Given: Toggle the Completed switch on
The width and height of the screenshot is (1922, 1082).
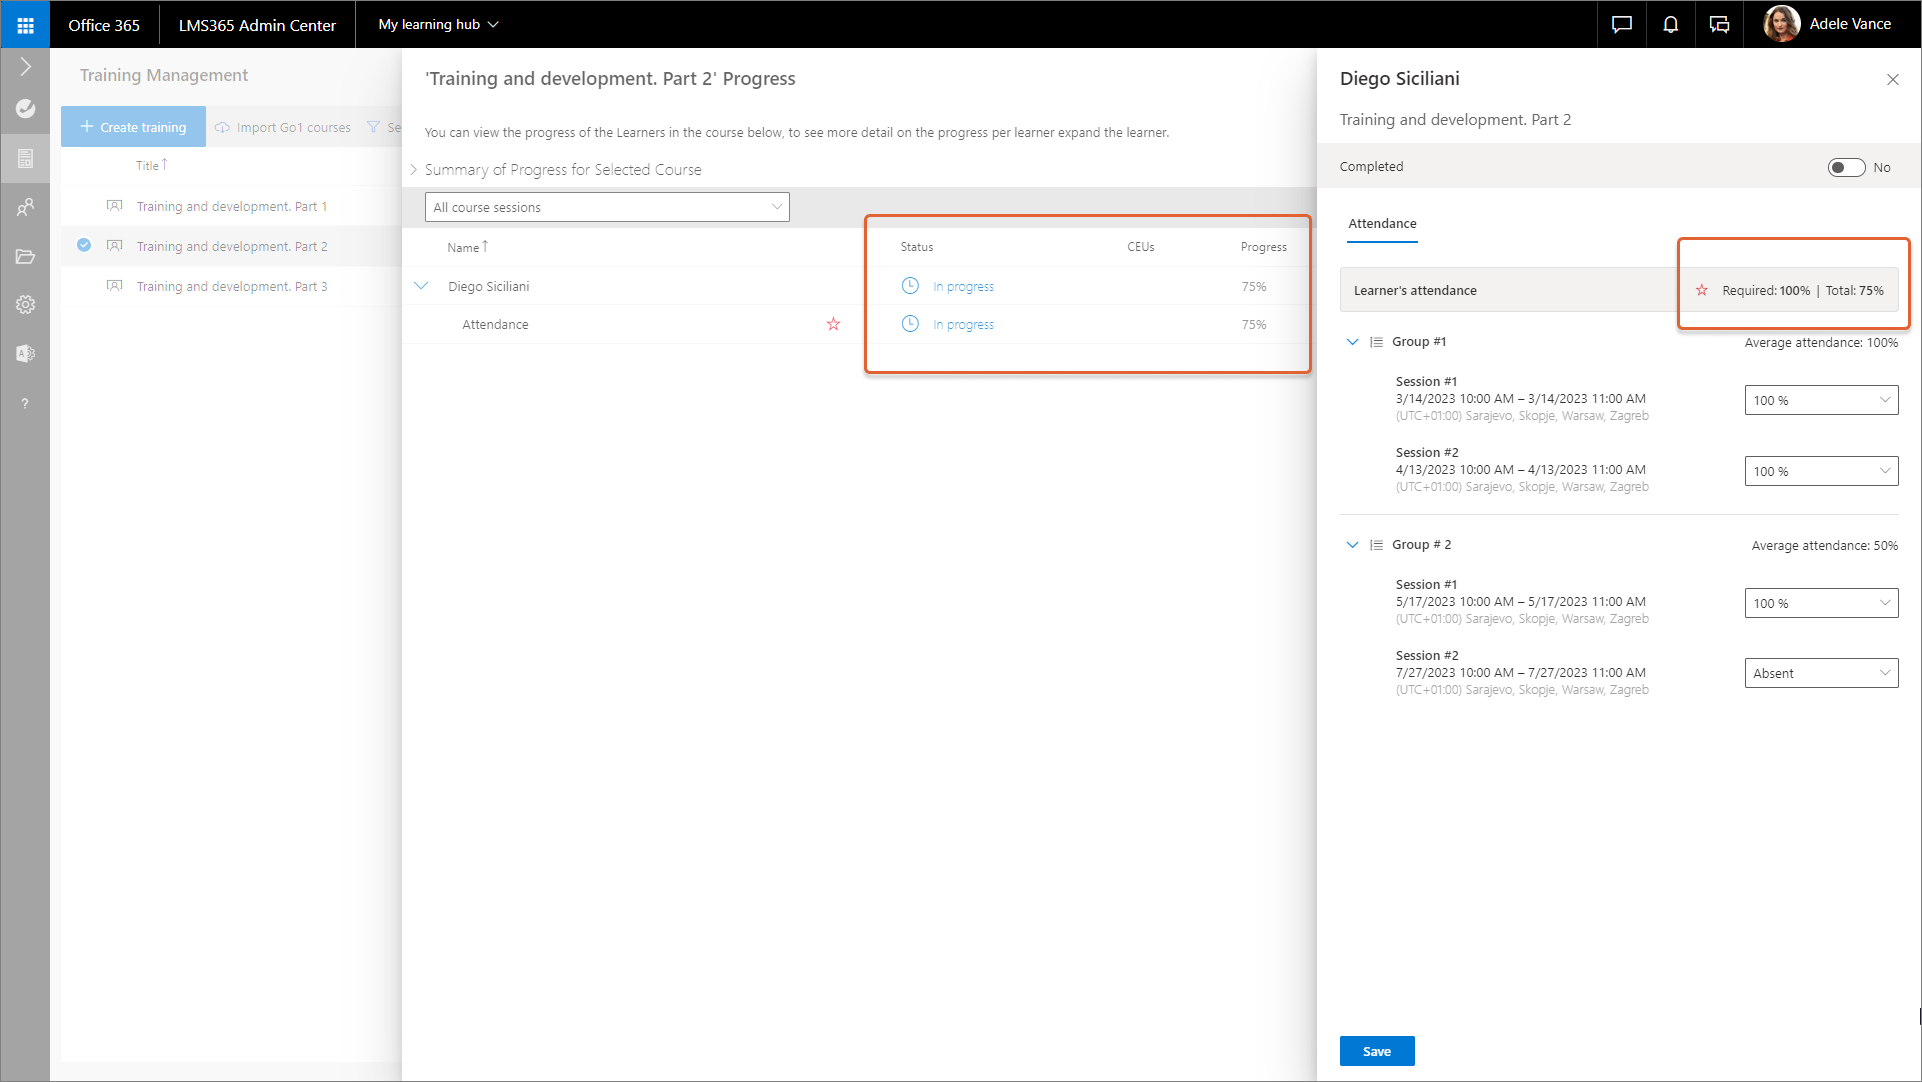Looking at the screenshot, I should [x=1845, y=167].
